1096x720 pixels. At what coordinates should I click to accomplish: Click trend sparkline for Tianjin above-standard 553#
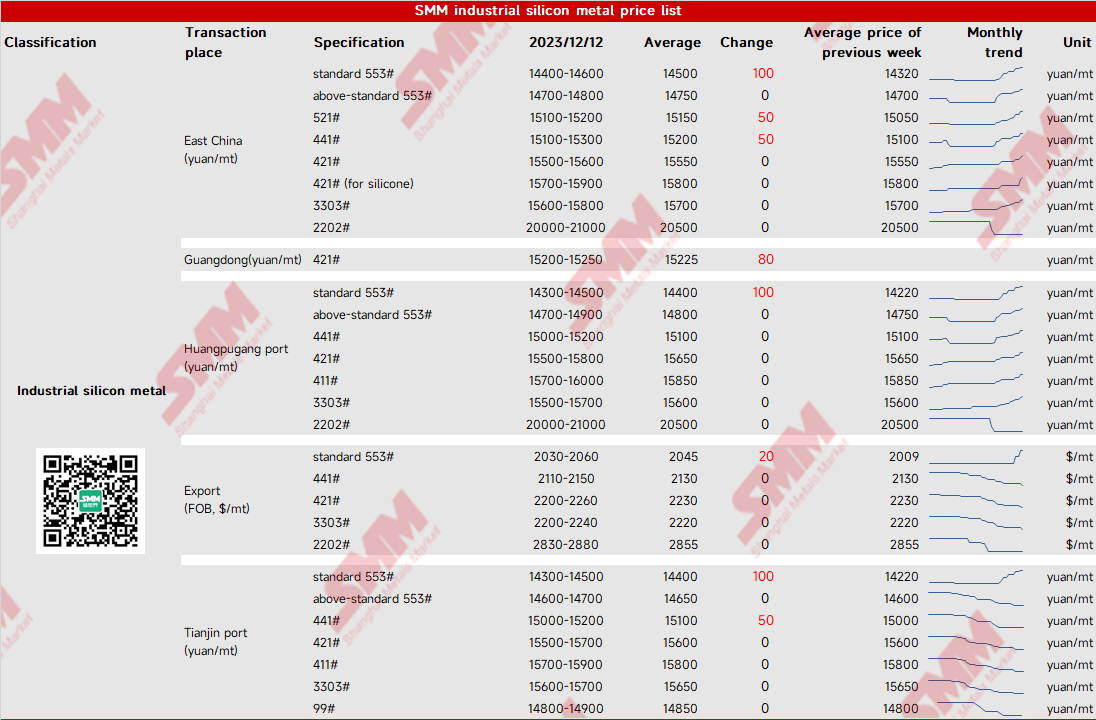click(x=976, y=599)
